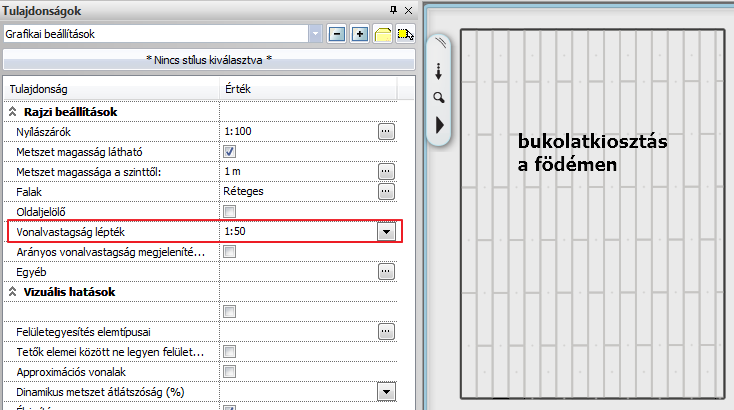Click the Falak ellipsis button
The width and height of the screenshot is (734, 410).
point(385,191)
